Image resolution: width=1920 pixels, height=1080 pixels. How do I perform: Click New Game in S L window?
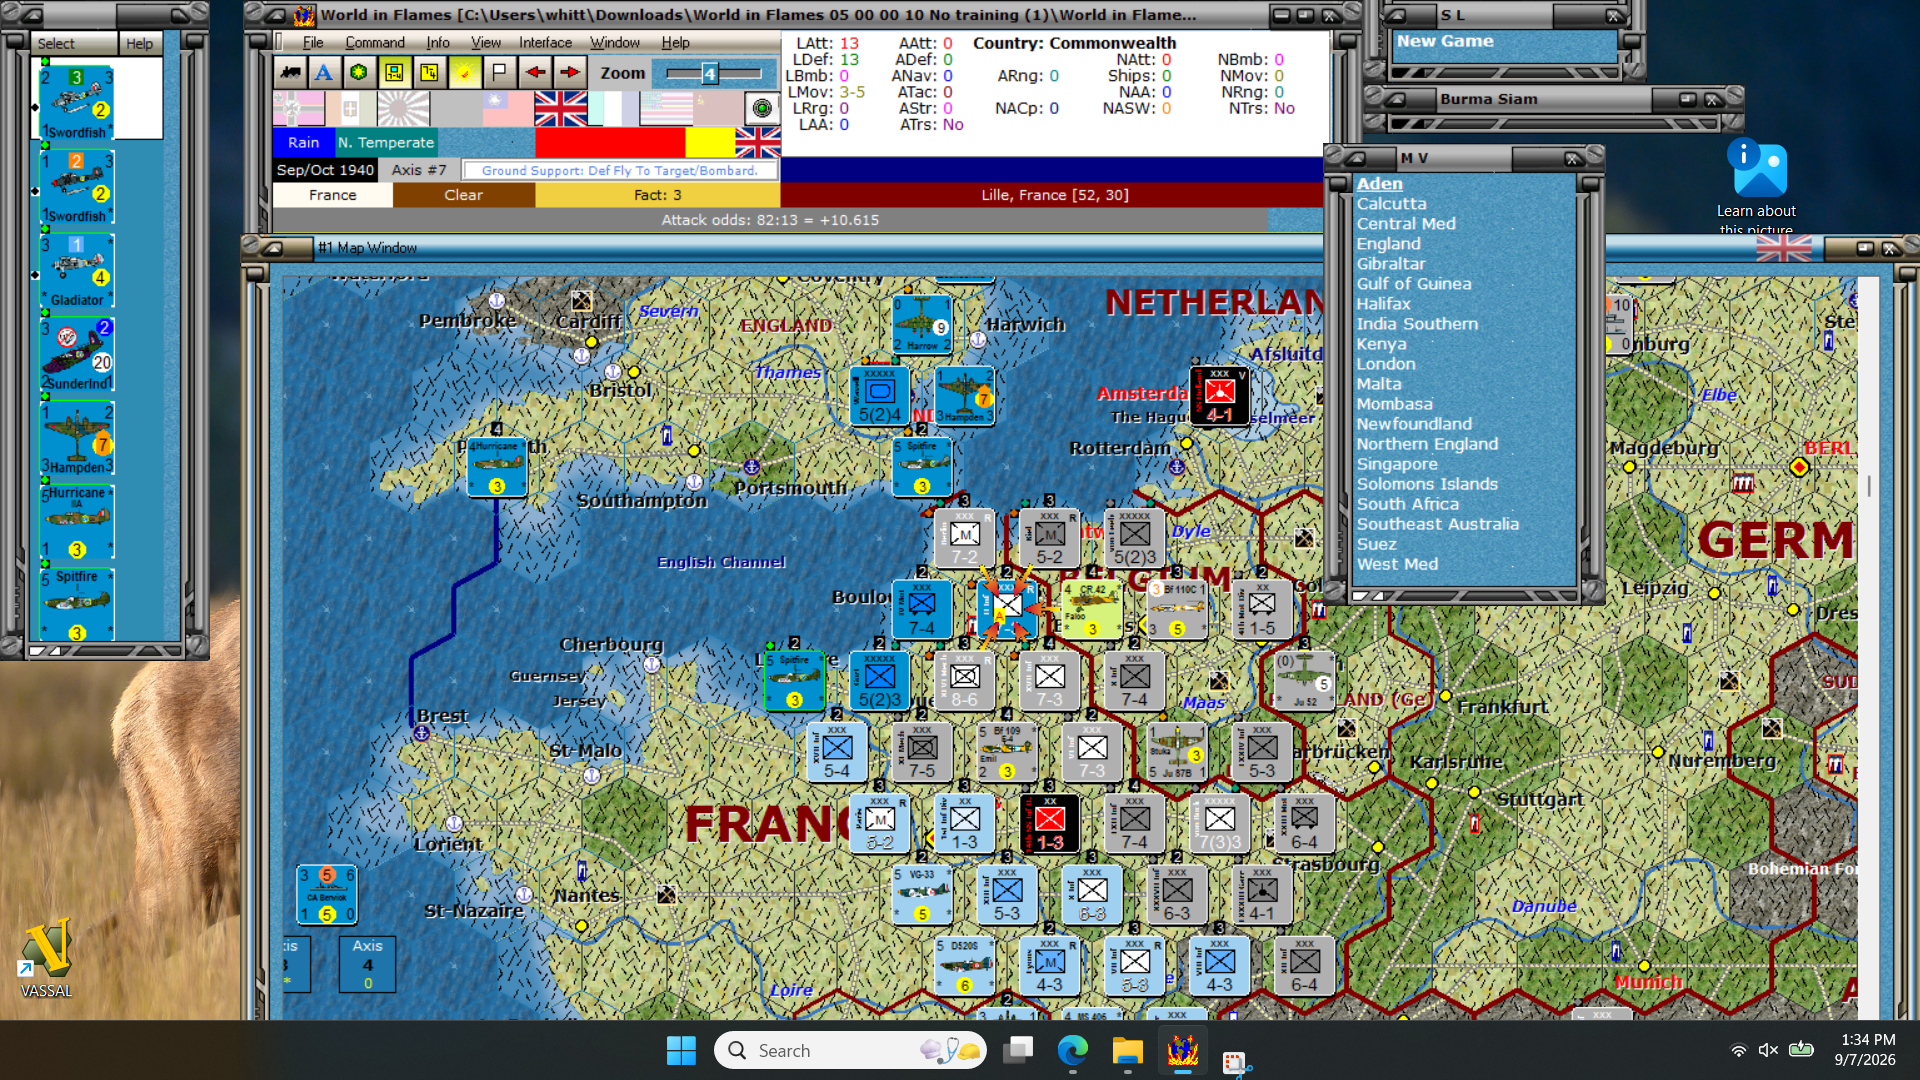[1445, 41]
